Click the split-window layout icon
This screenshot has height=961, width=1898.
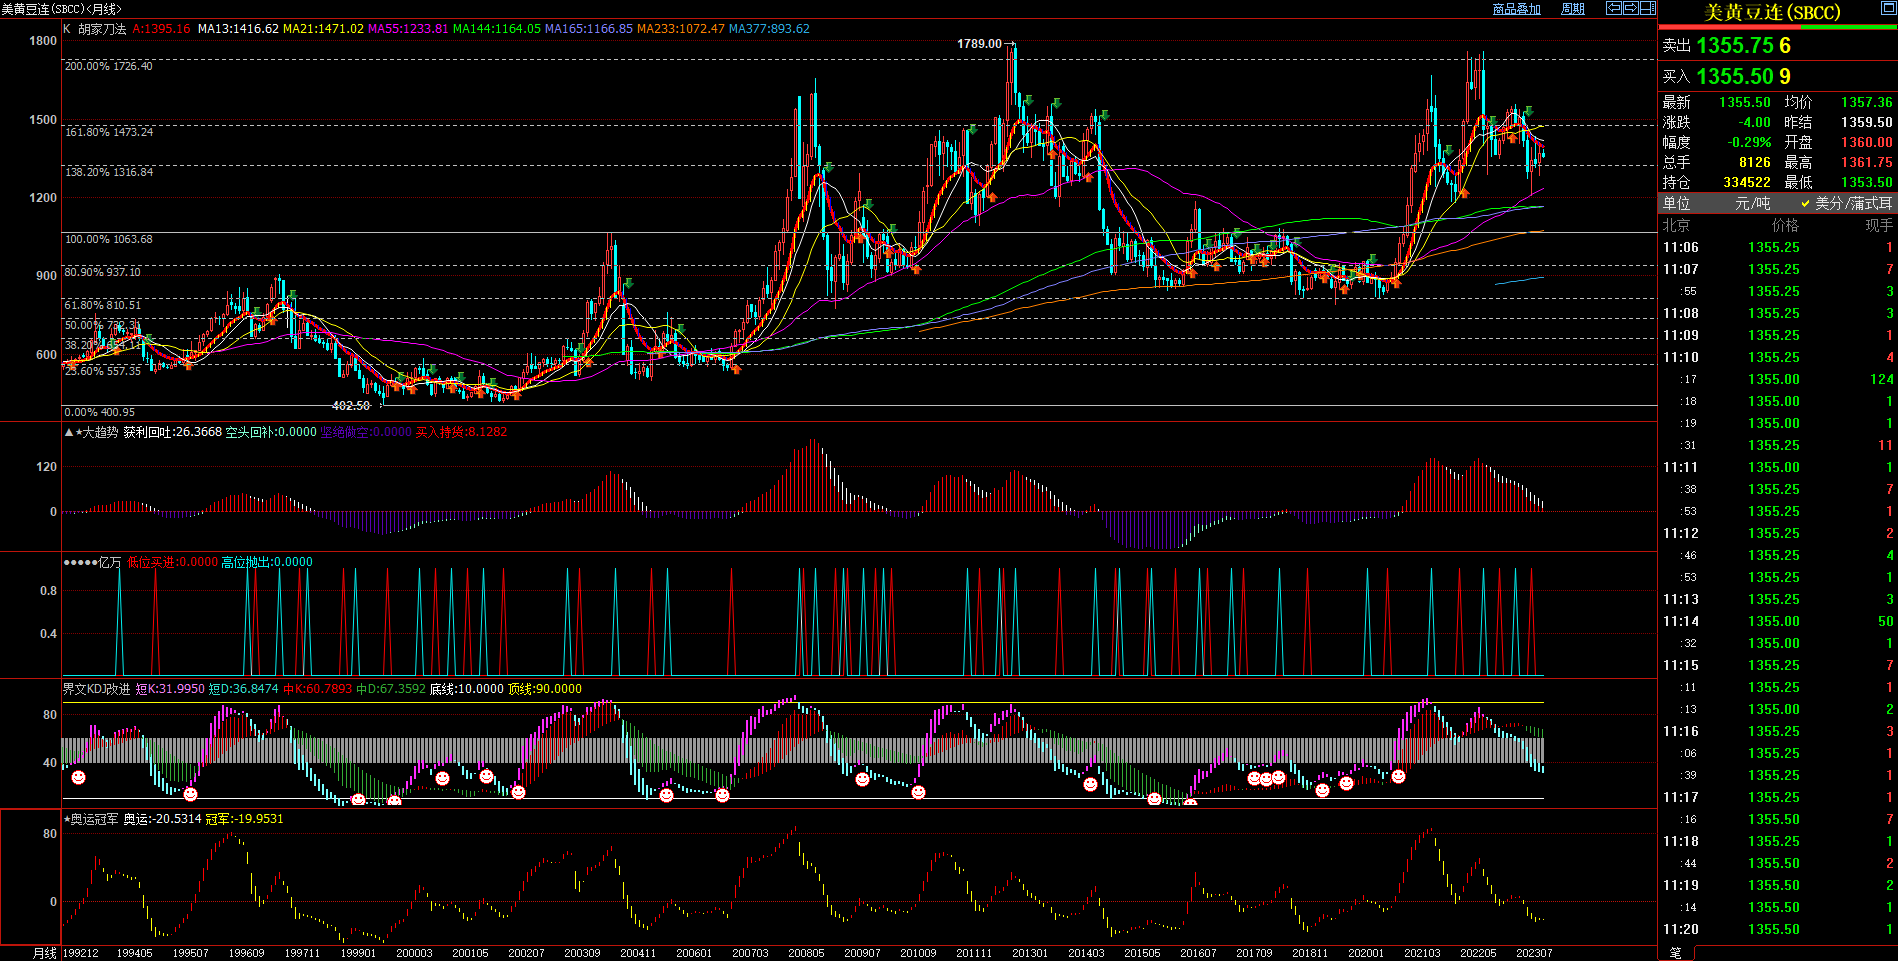click(1647, 8)
